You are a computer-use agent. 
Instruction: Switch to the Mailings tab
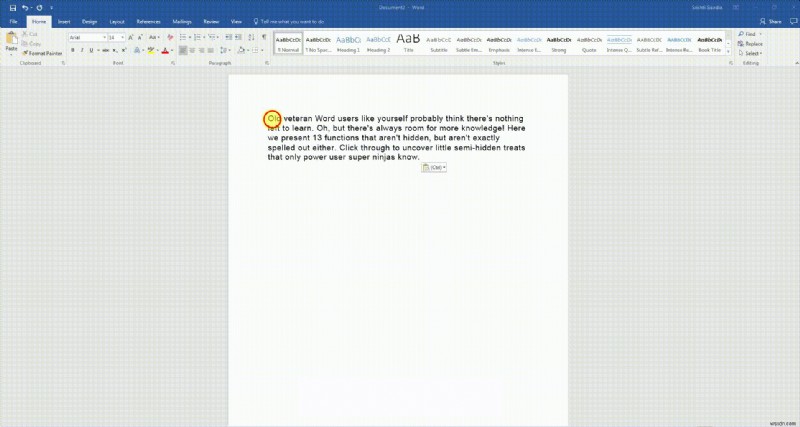(182, 21)
